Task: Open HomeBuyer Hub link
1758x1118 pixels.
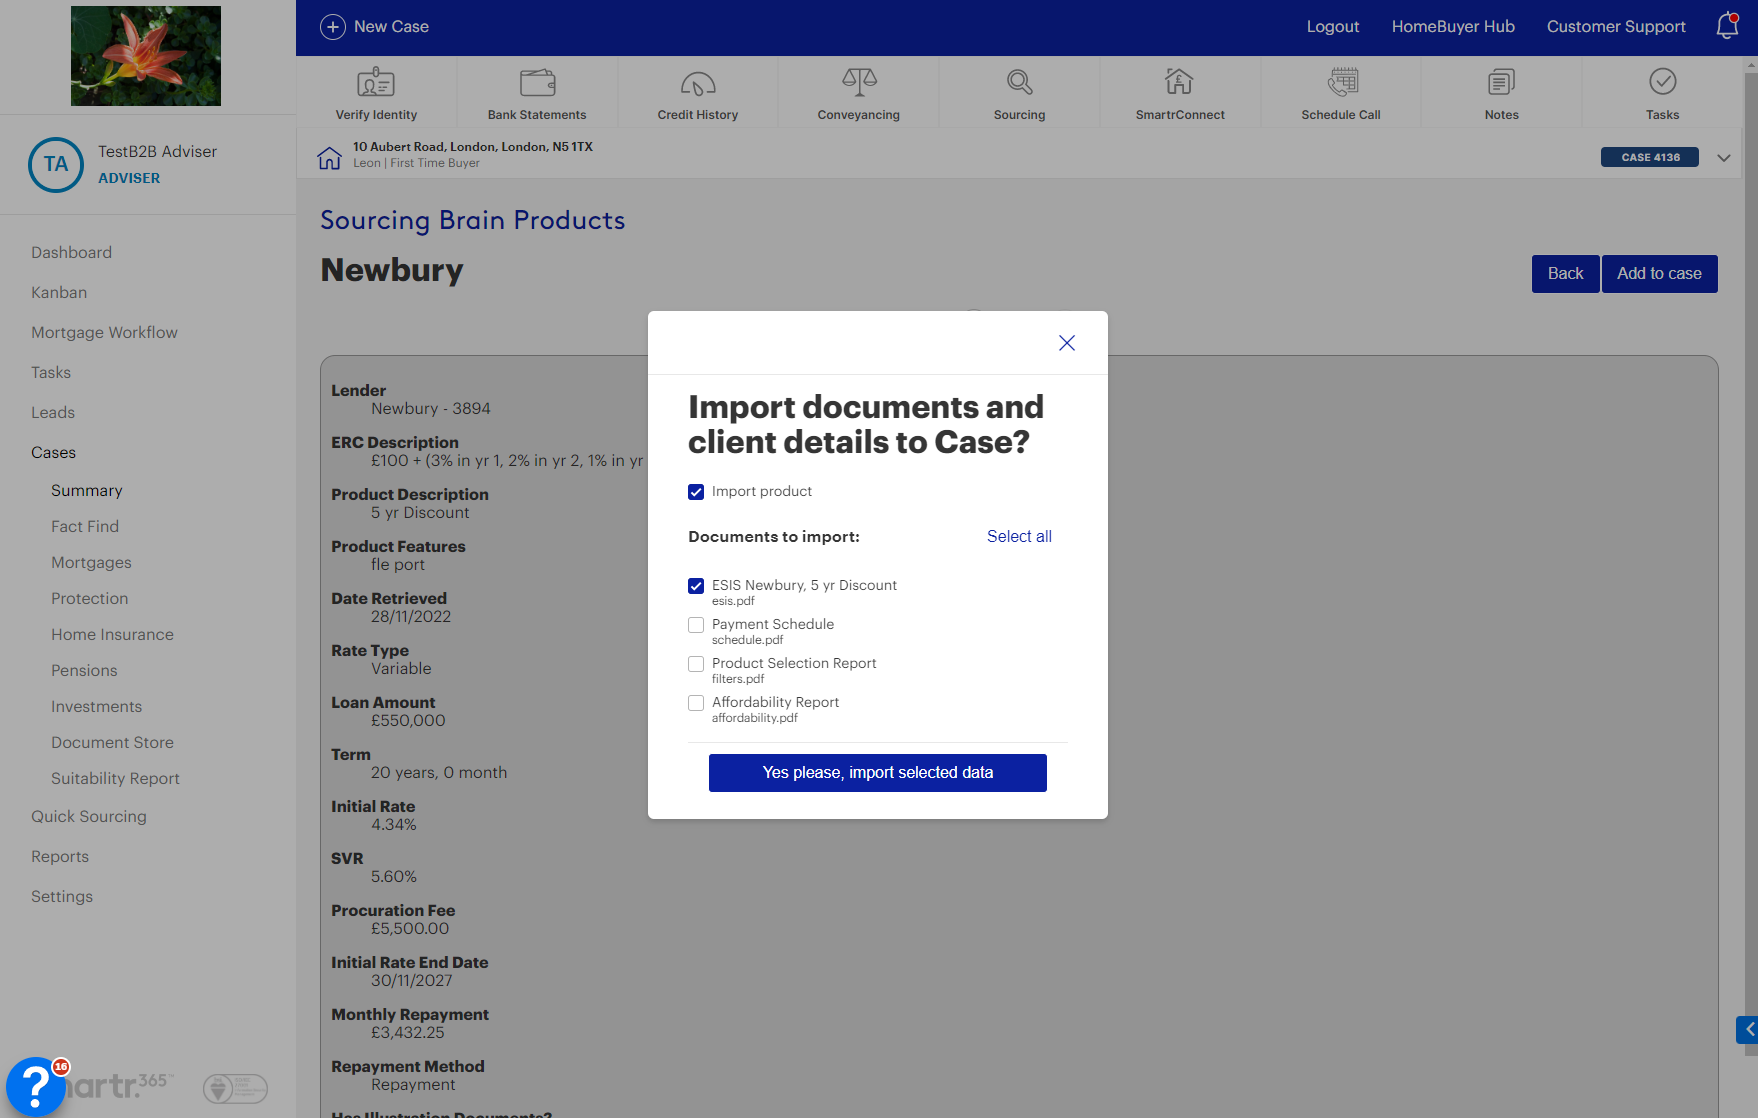Action: coord(1453,27)
